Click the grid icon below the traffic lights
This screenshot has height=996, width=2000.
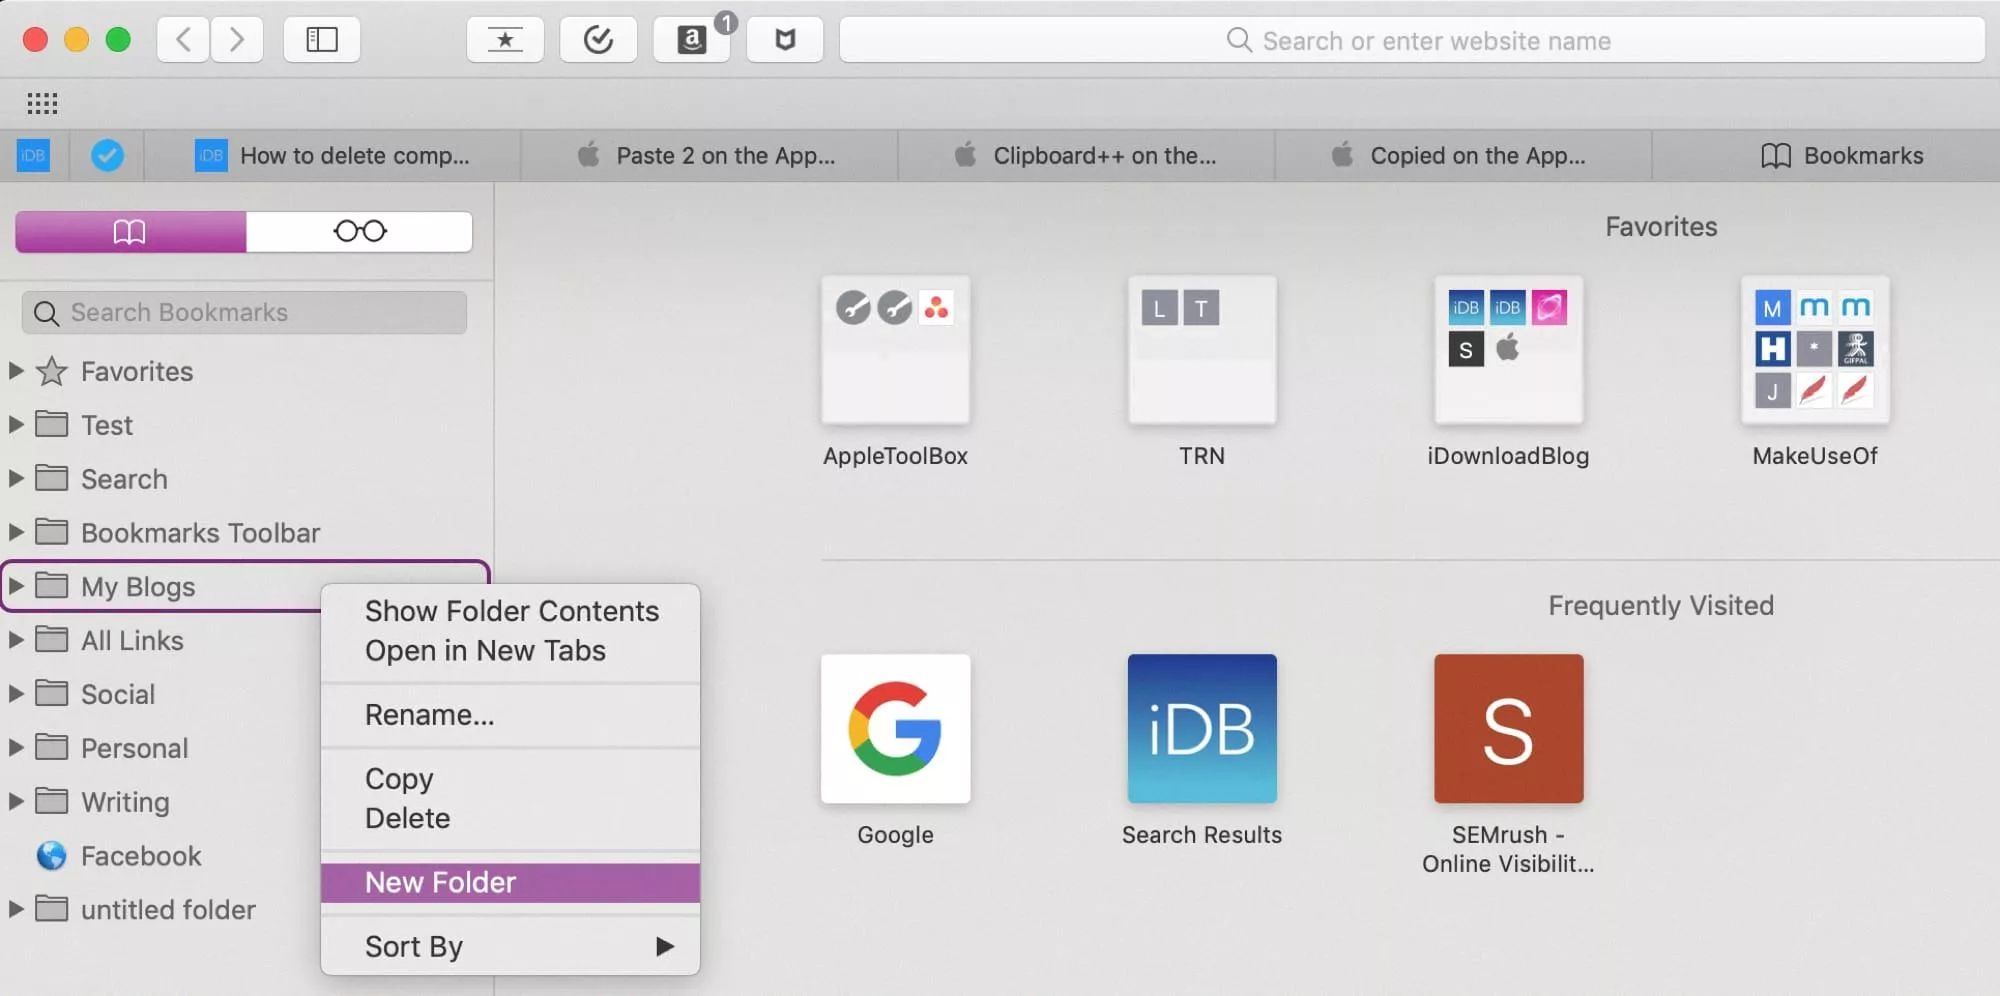click(x=42, y=103)
